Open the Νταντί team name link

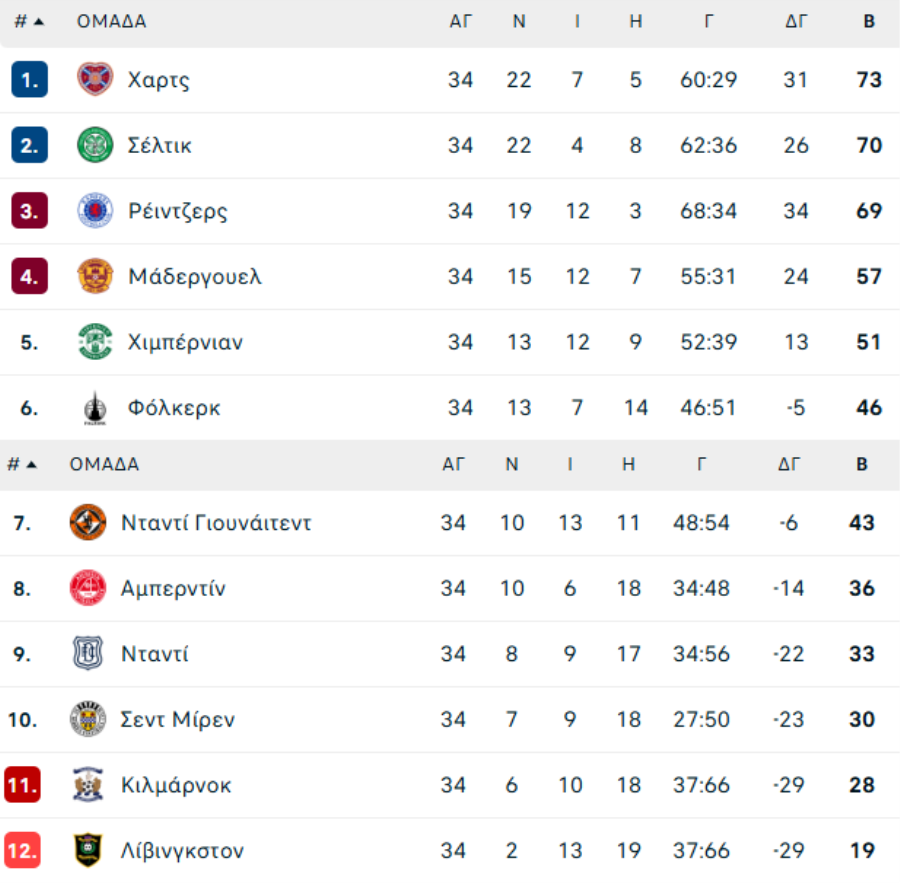tap(154, 654)
